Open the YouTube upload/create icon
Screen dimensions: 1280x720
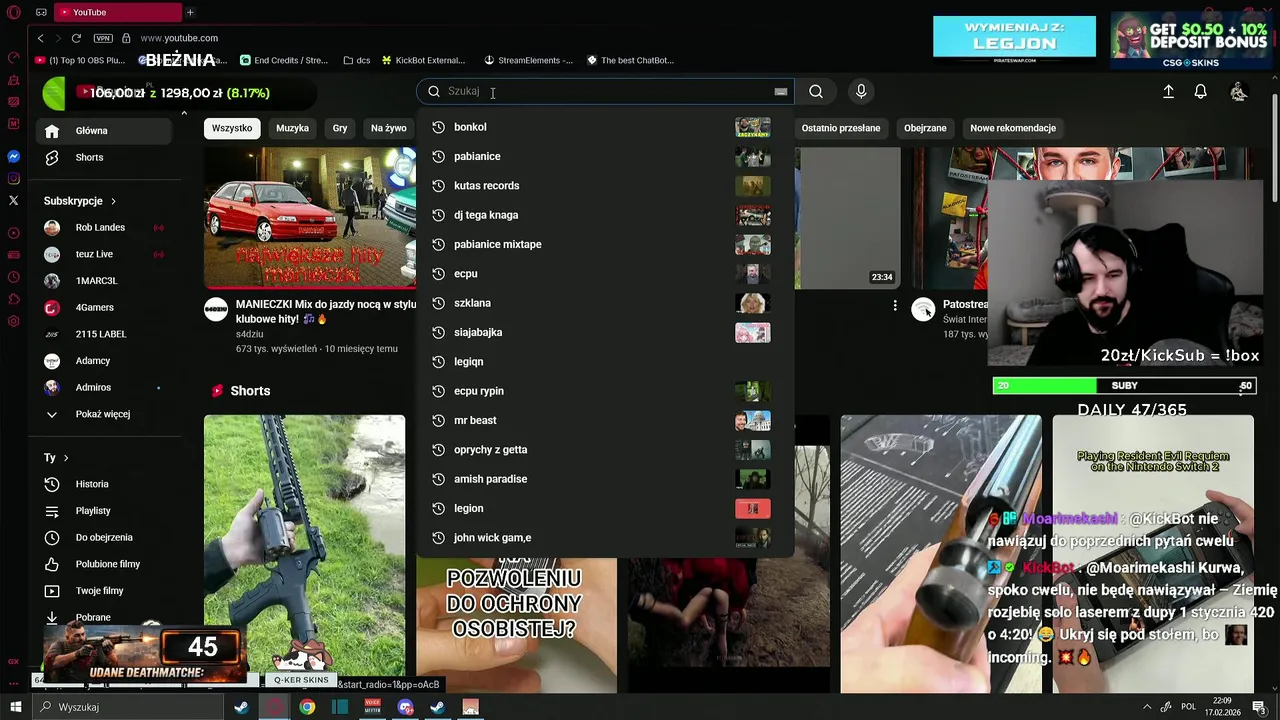coord(1168,91)
